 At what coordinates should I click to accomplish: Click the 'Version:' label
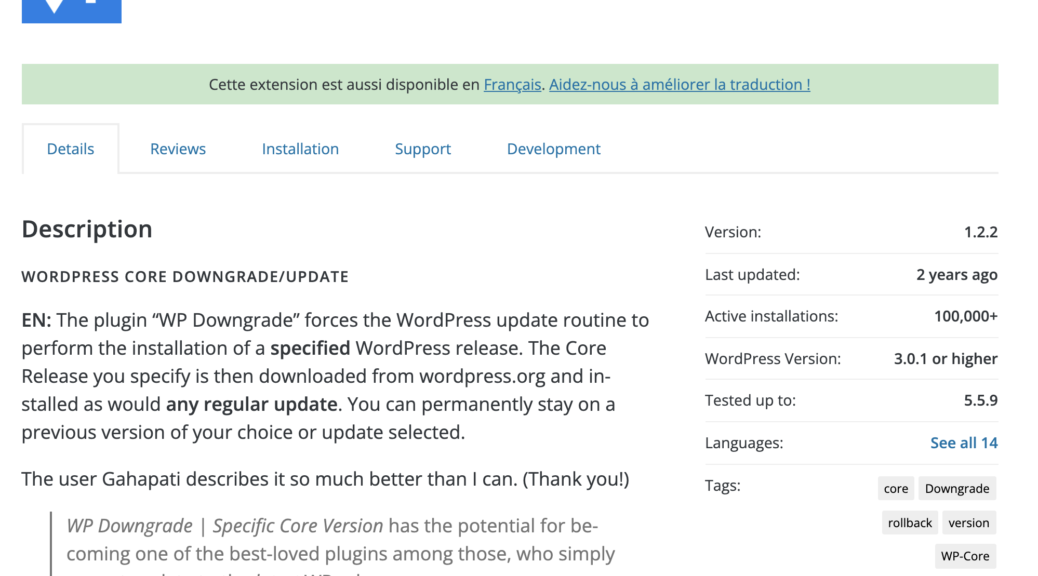pos(733,232)
